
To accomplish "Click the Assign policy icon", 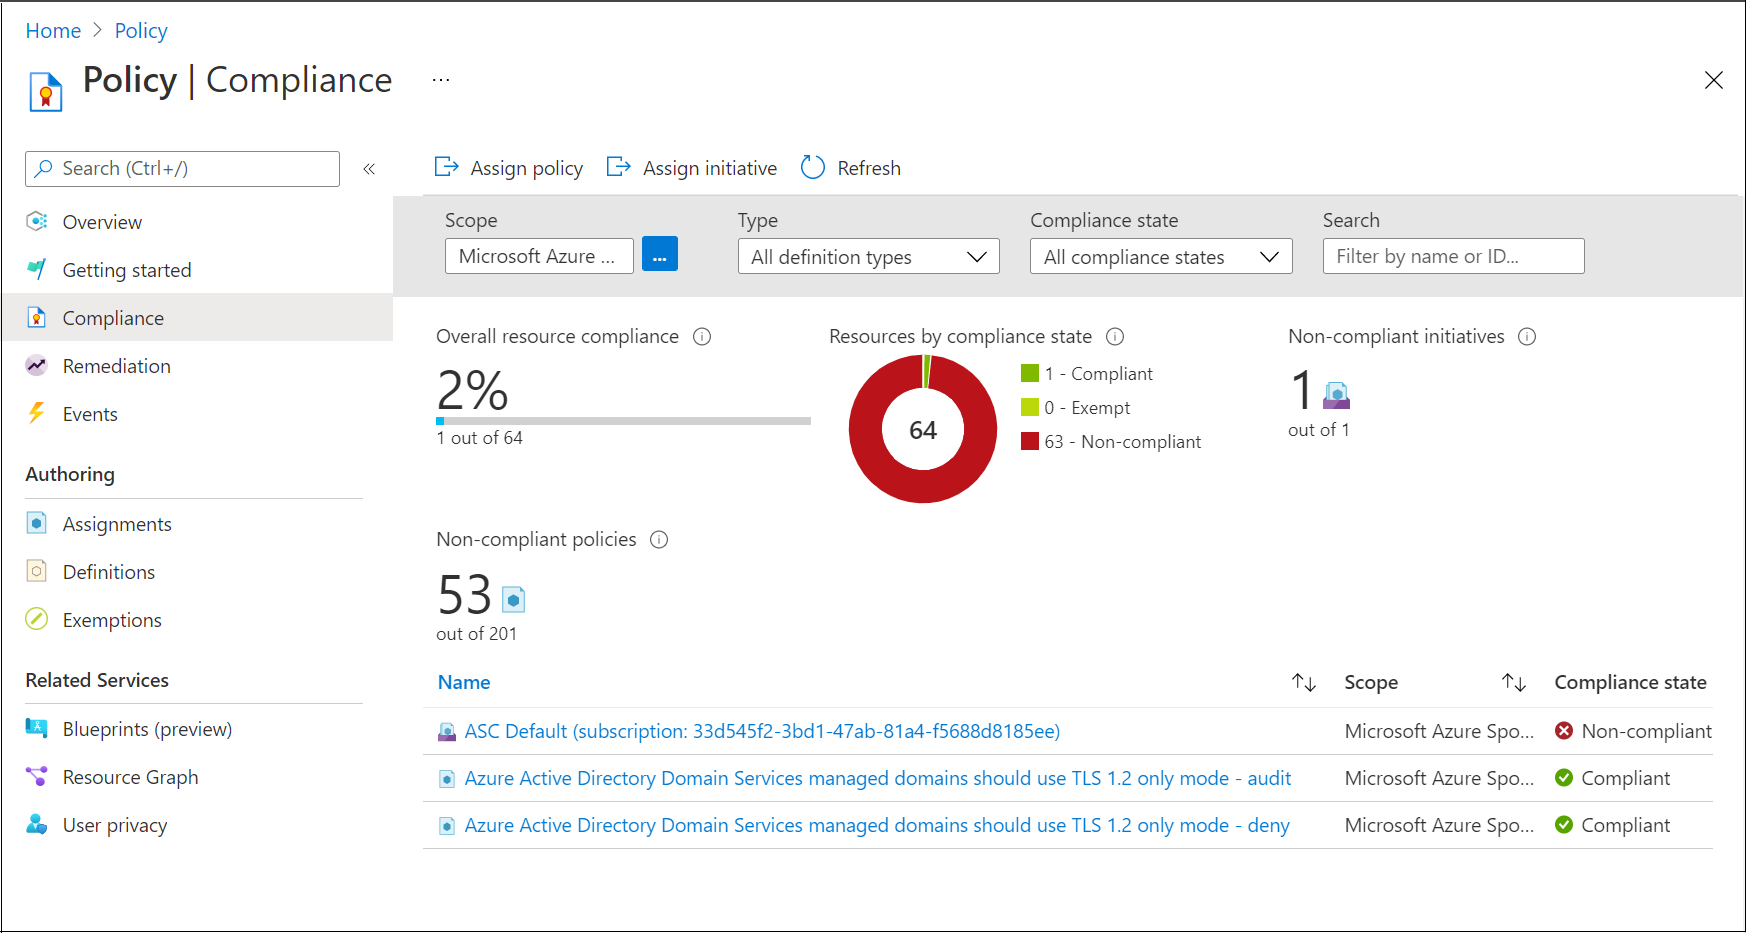I will tap(446, 167).
